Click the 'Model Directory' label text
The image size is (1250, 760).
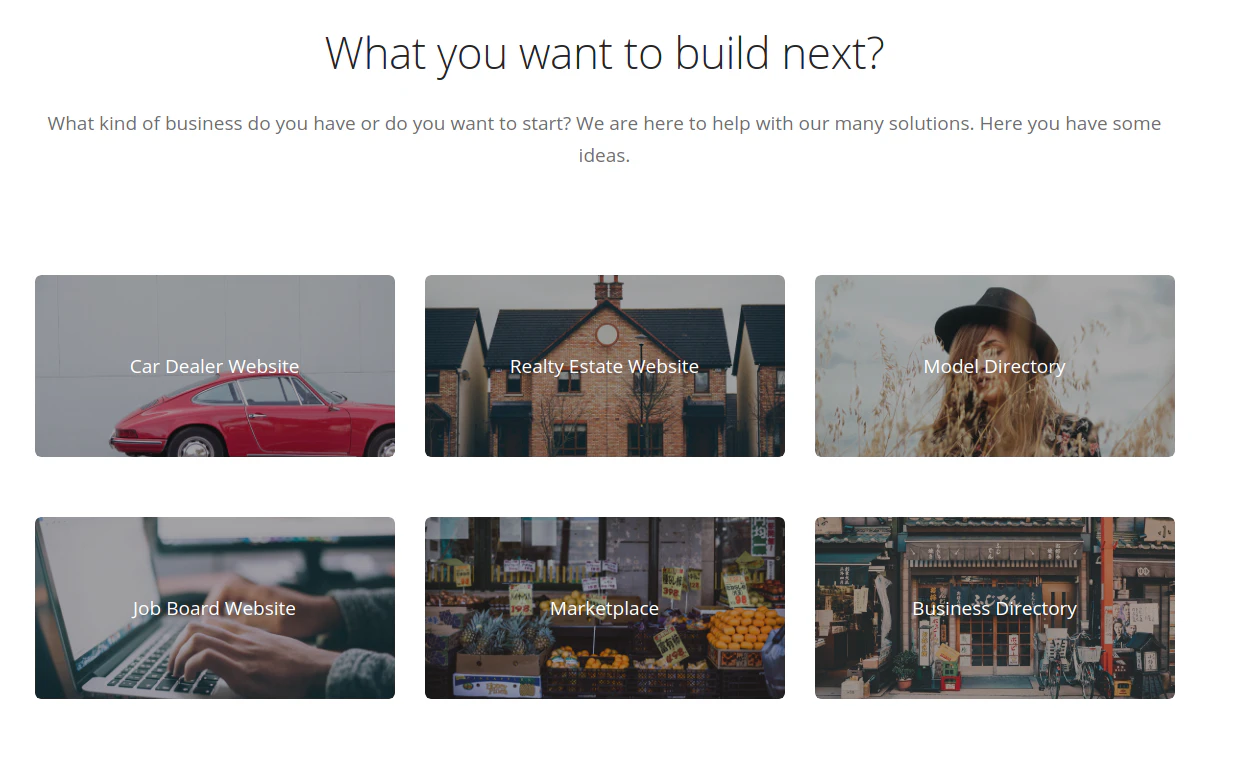(x=995, y=367)
